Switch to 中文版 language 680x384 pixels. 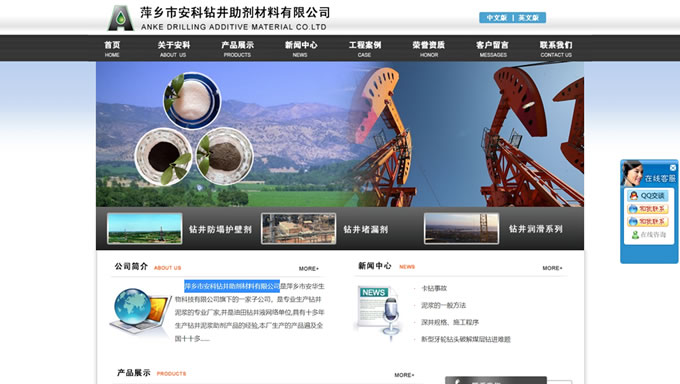497,18
